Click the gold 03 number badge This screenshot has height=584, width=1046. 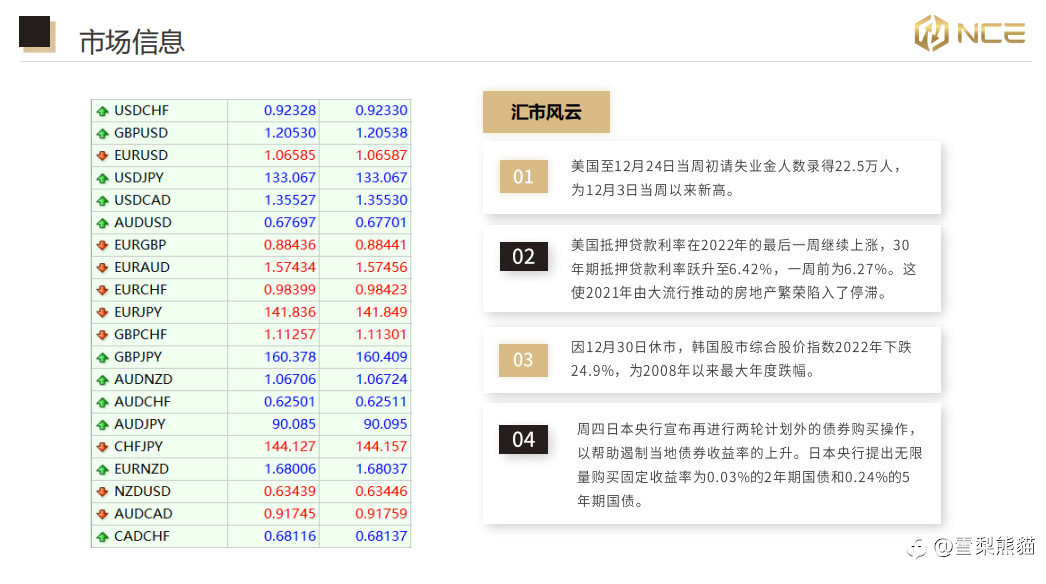click(x=524, y=360)
